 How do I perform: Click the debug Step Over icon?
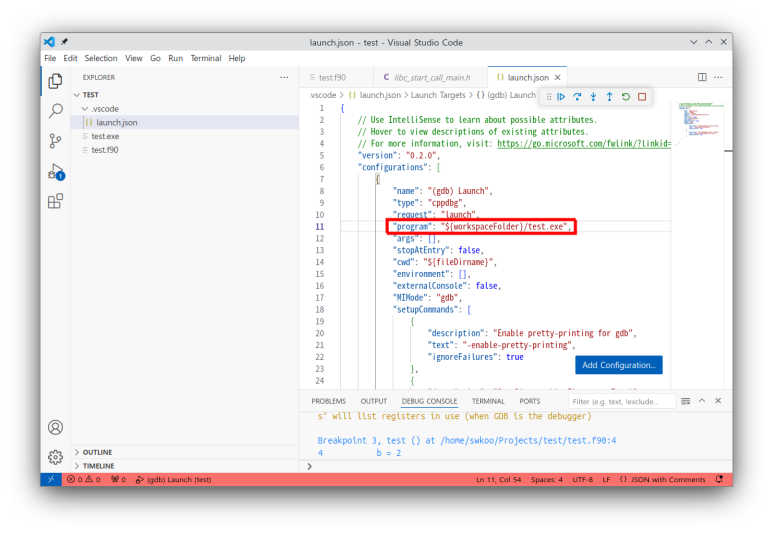click(577, 97)
